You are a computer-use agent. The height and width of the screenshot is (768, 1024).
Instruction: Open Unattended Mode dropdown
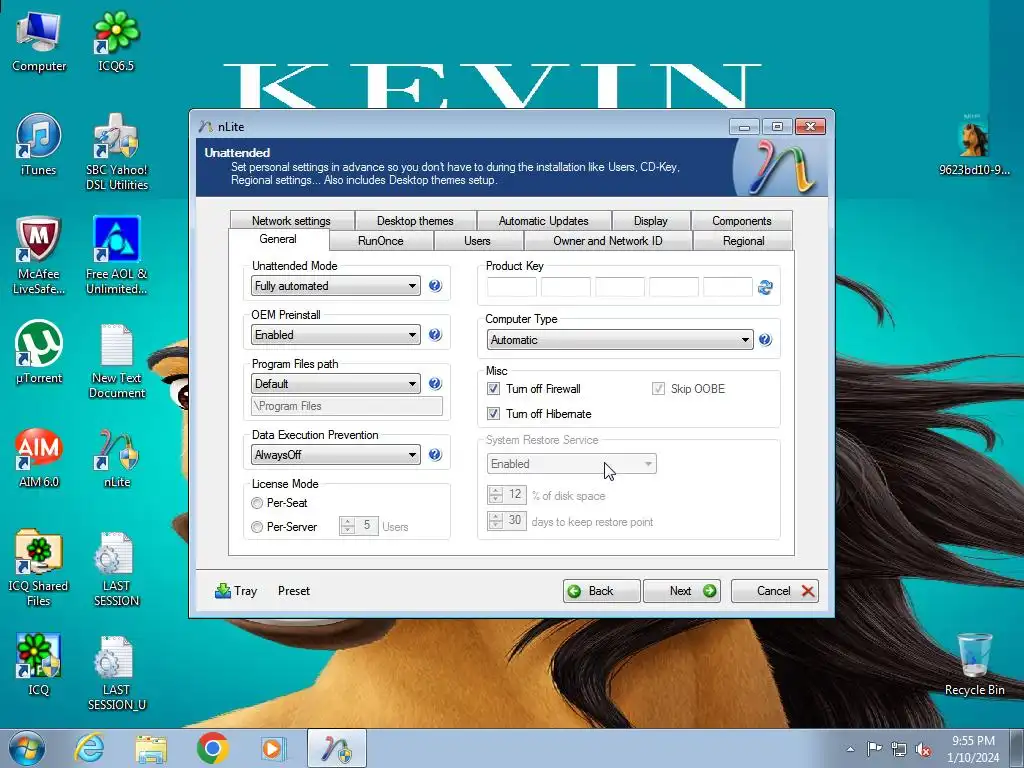point(336,286)
